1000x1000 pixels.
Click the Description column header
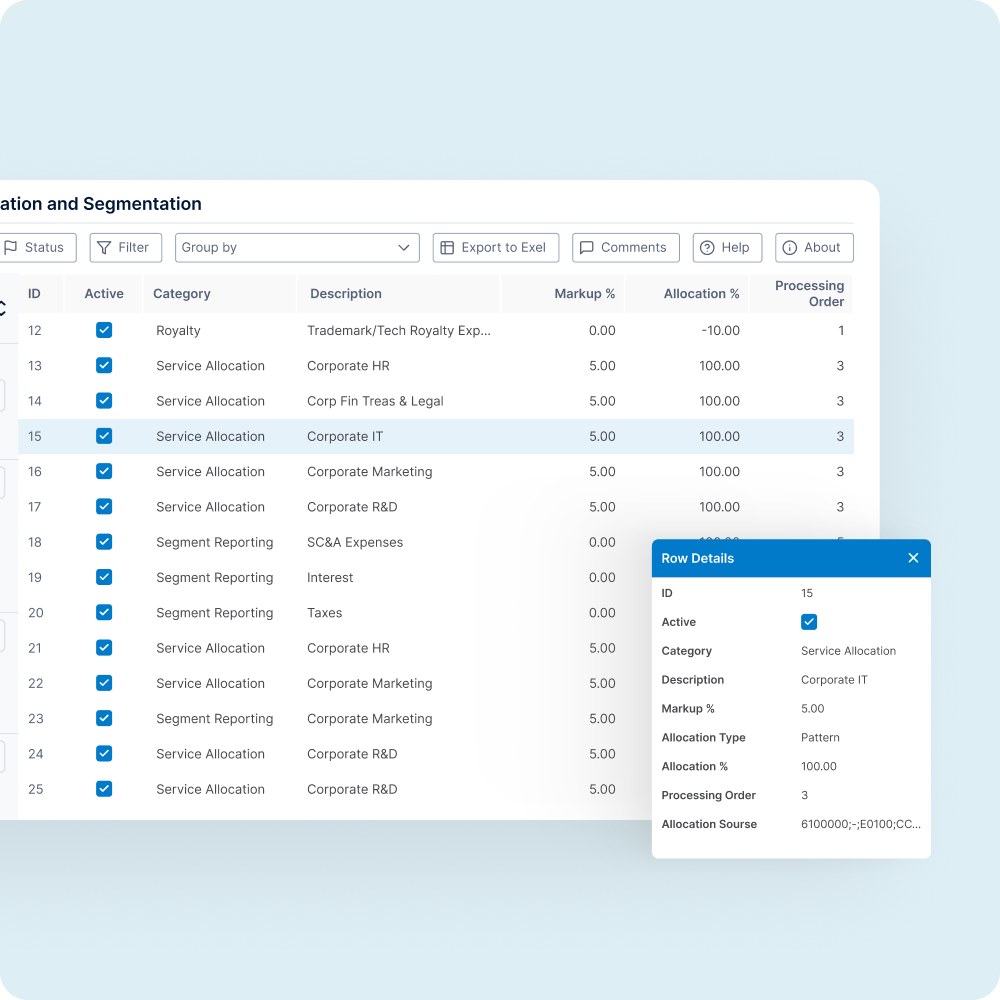(346, 294)
